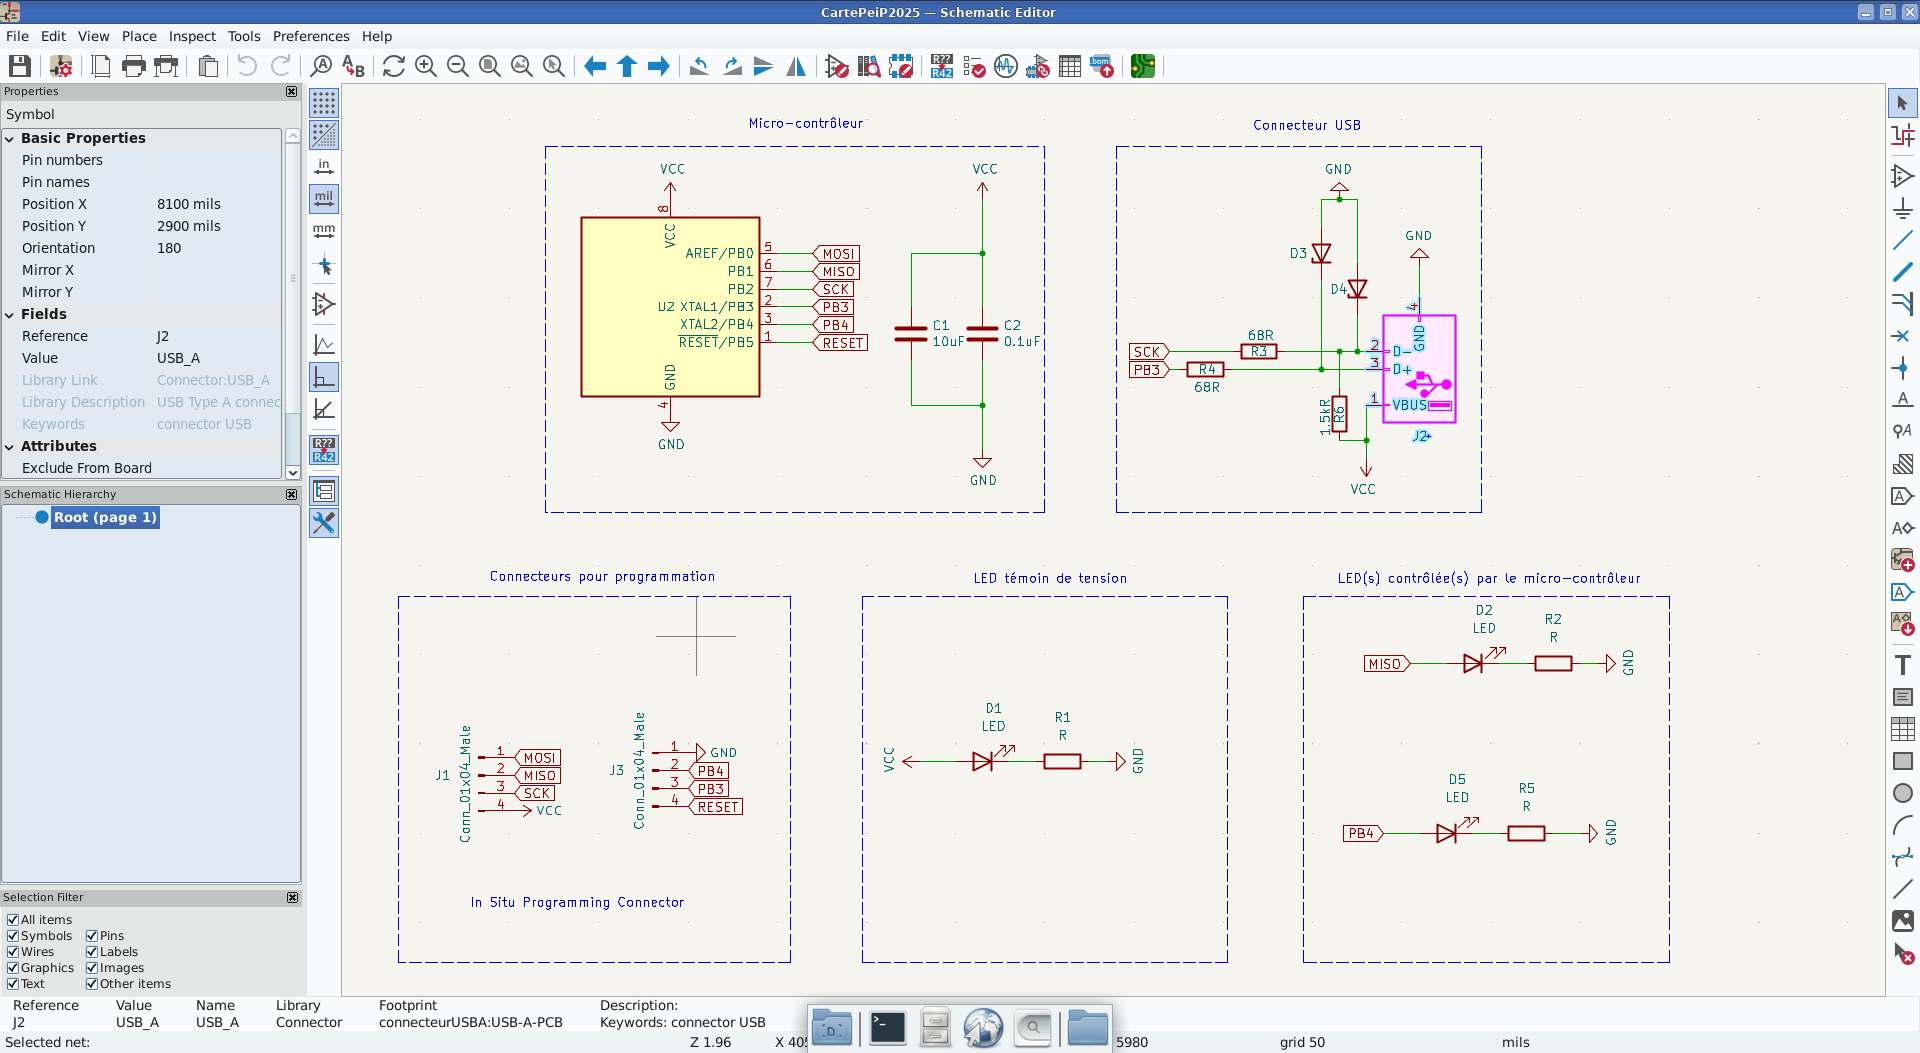This screenshot has height=1053, width=1920.
Task: Switch units to millimeters
Action: [x=324, y=231]
